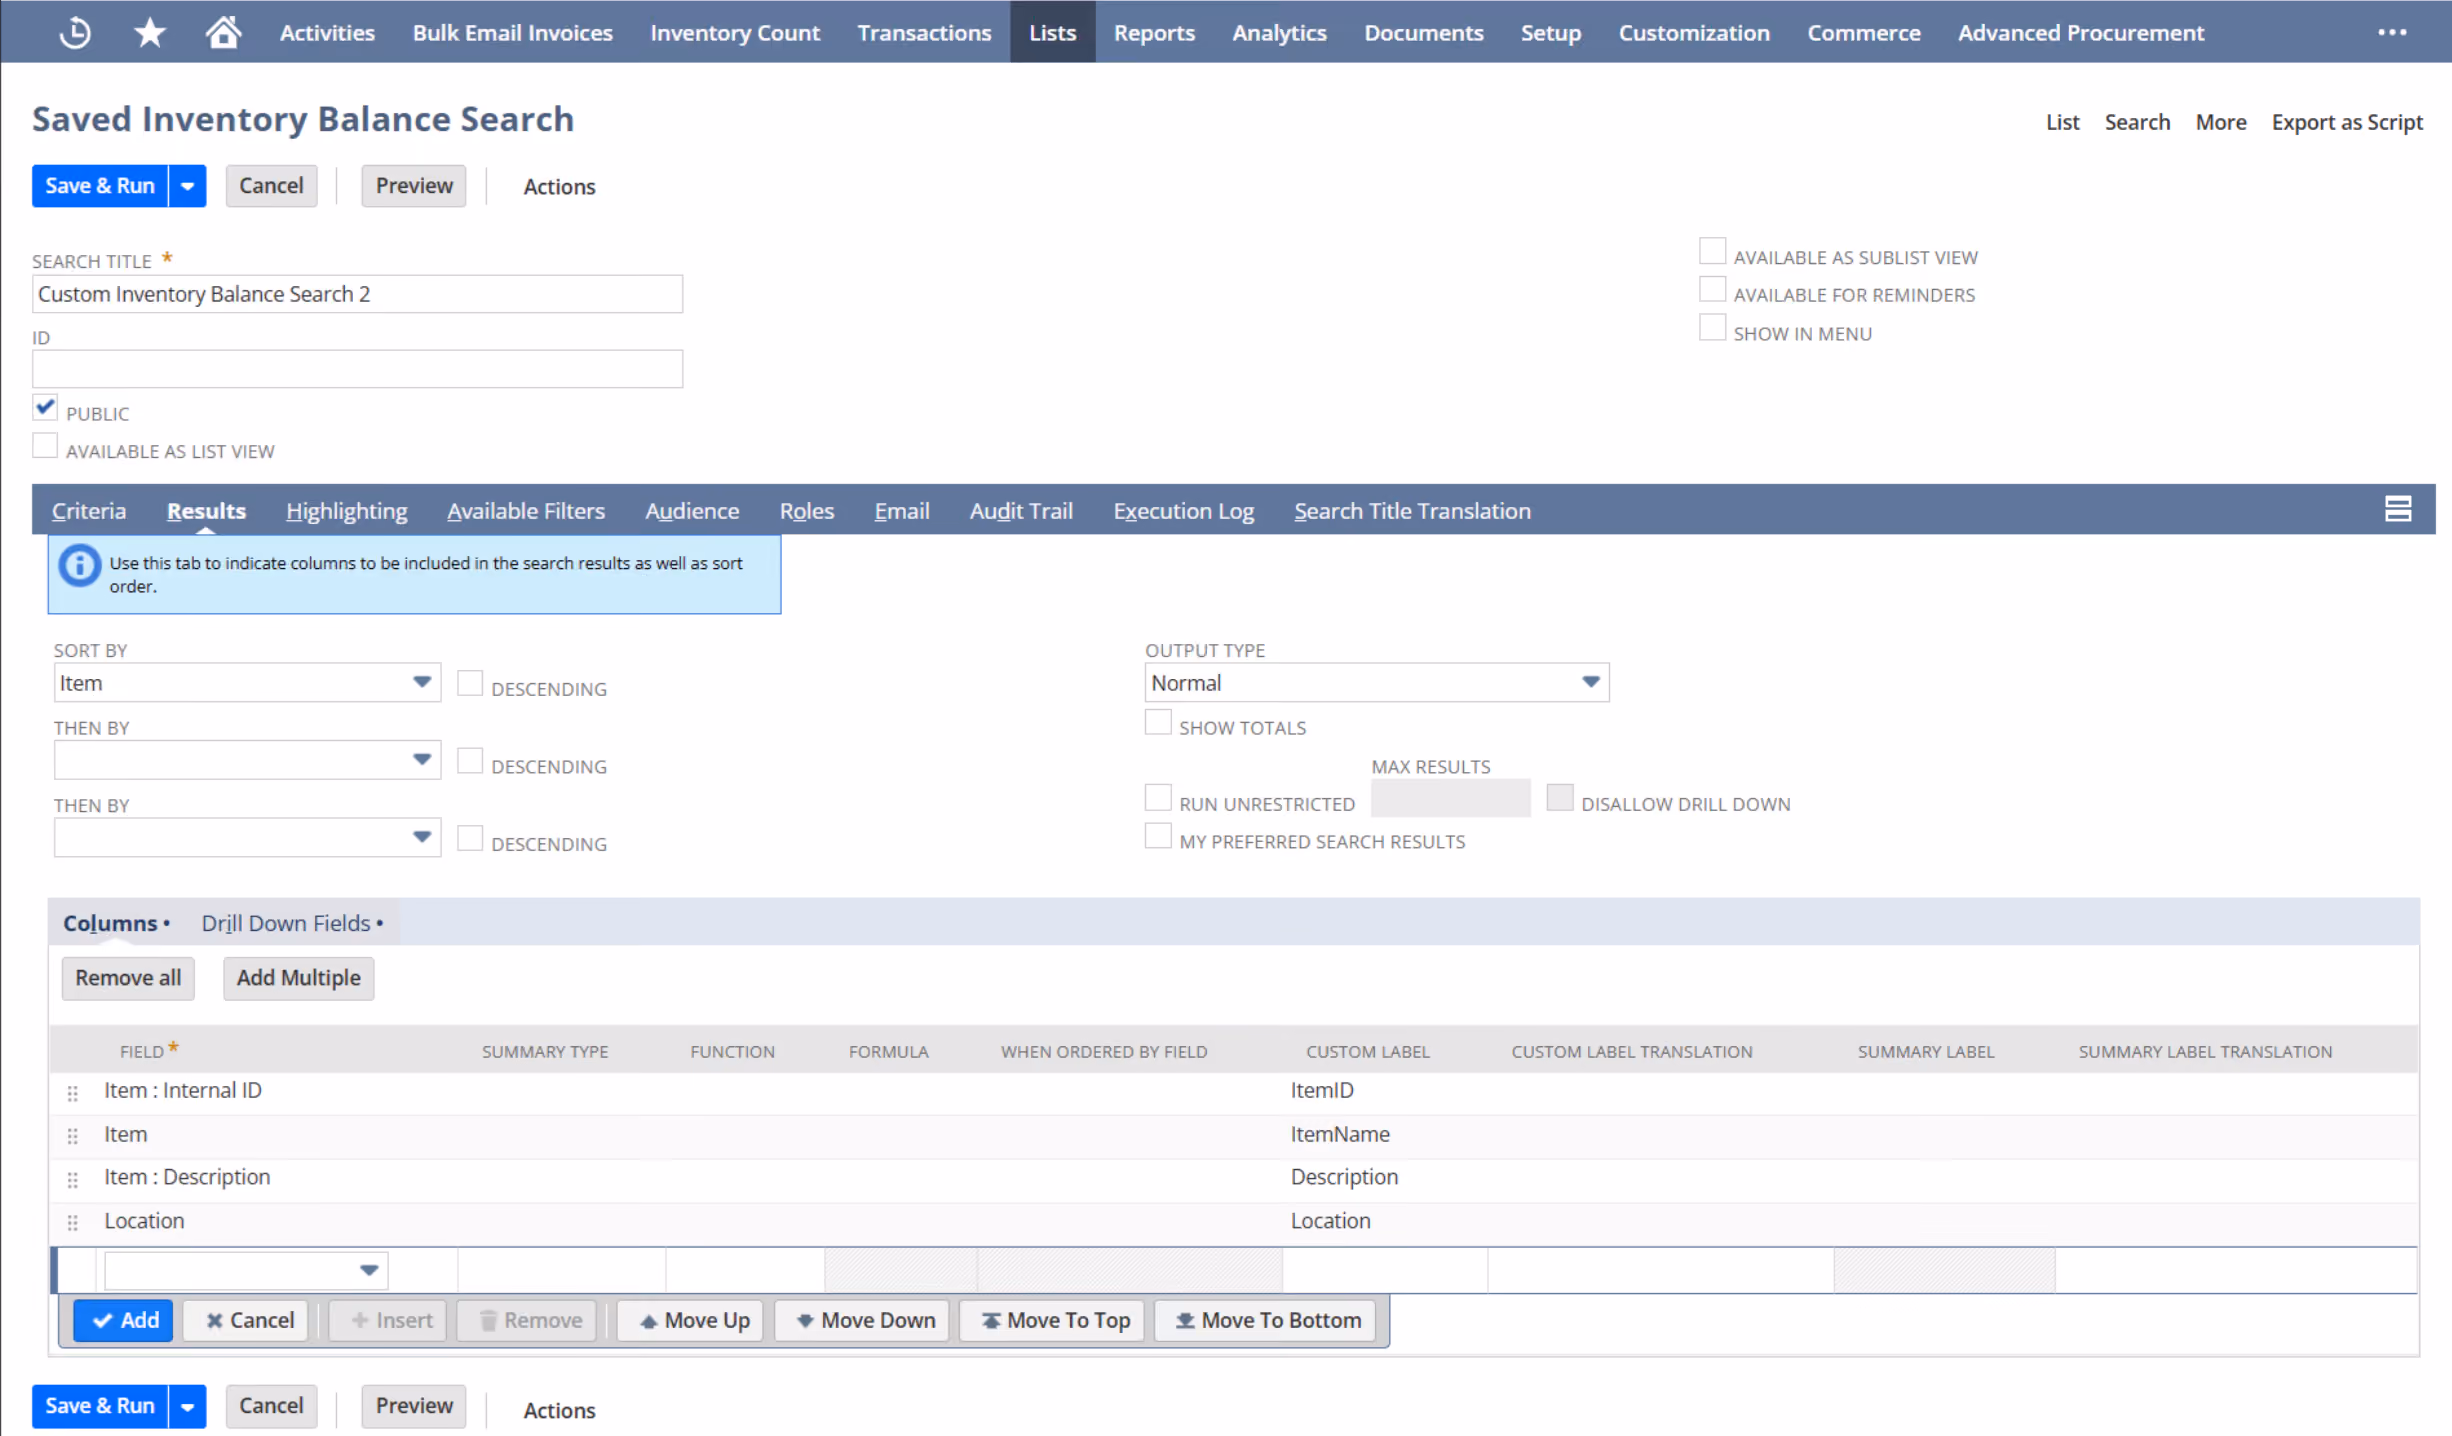
Task: Open the Save & Run arrow menu at top
Action: point(187,186)
